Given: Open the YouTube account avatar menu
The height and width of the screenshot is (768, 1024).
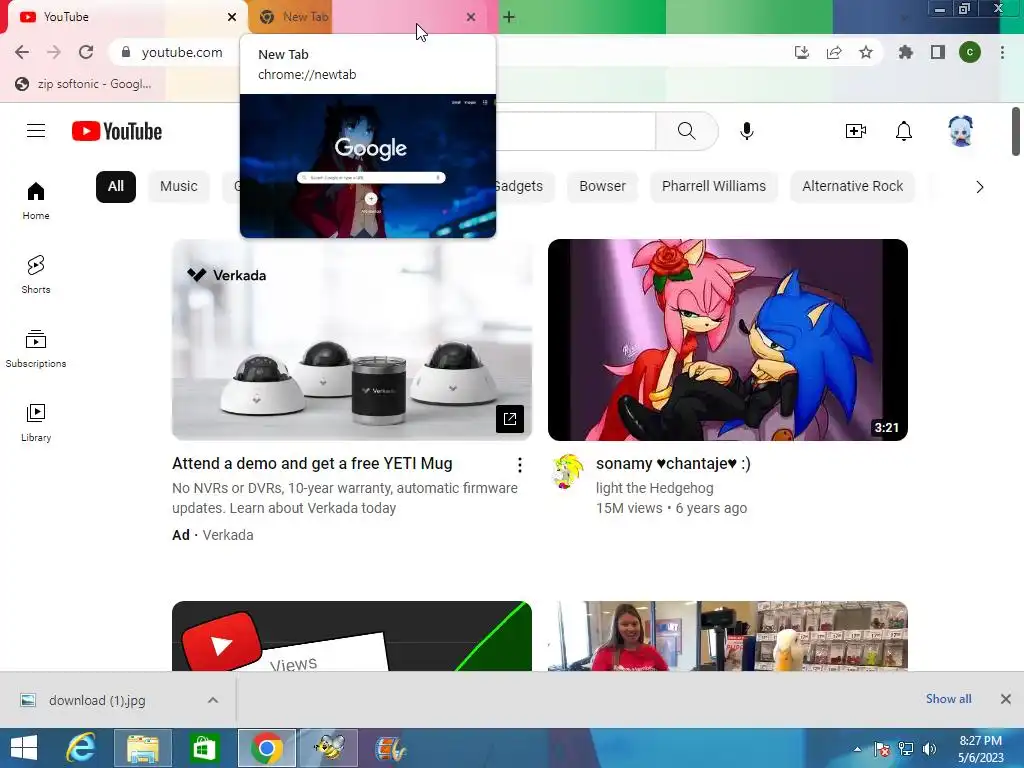Looking at the screenshot, I should point(961,131).
